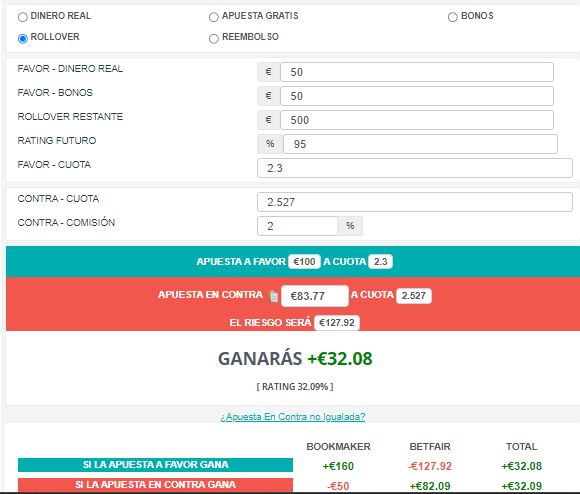Focus the ROLLOVER RESTANTE input field
Image resolution: width=580 pixels, height=494 pixels.
click(x=417, y=120)
